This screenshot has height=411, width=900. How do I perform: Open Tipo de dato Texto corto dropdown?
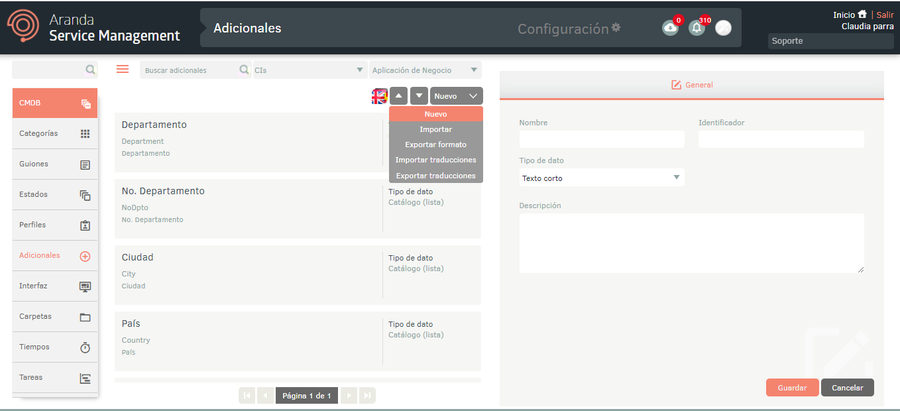tap(602, 178)
